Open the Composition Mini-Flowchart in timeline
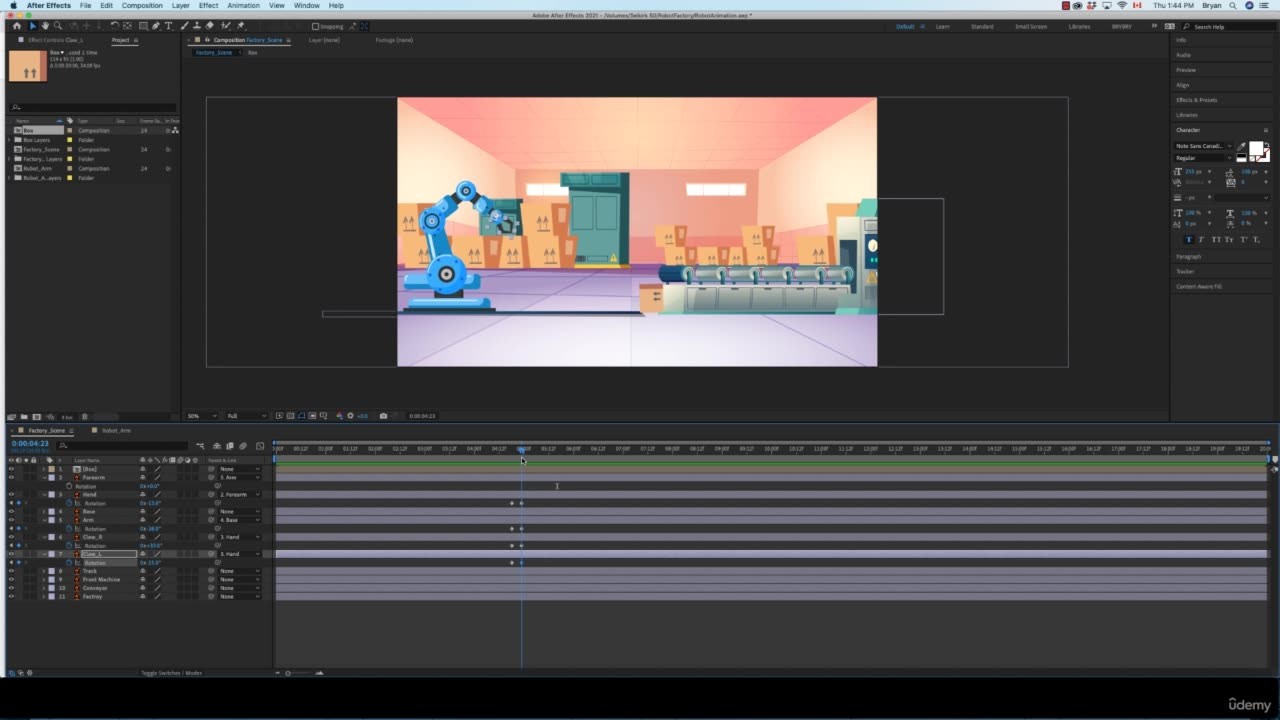 tap(200, 446)
